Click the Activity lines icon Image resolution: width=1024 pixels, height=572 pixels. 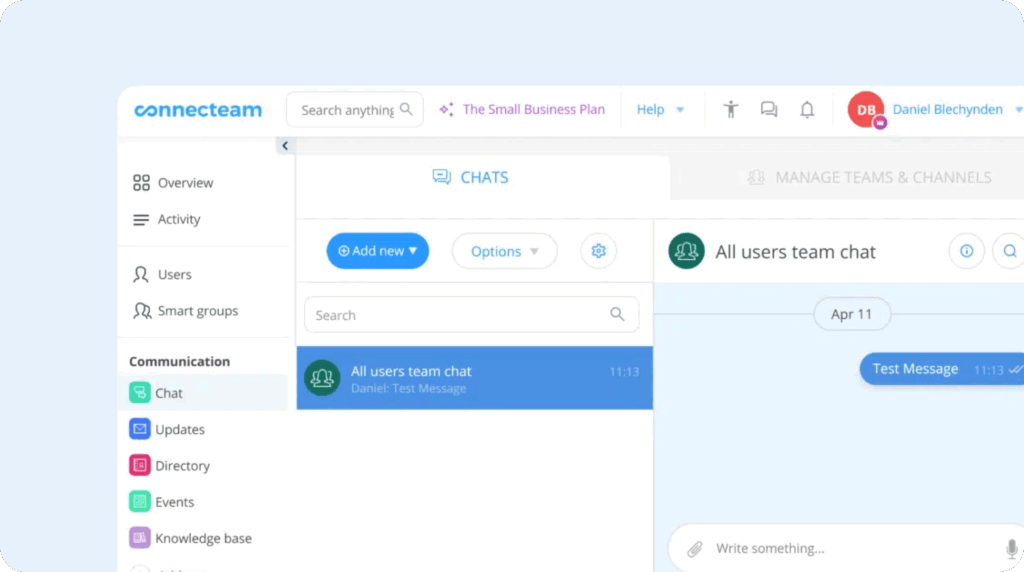point(141,219)
